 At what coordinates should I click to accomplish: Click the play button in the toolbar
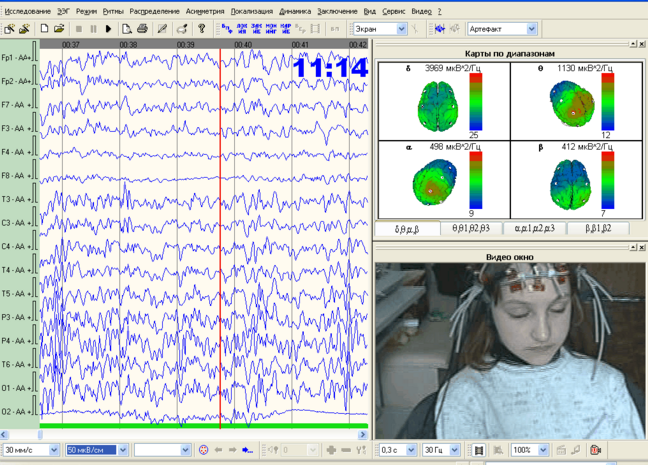[108, 29]
